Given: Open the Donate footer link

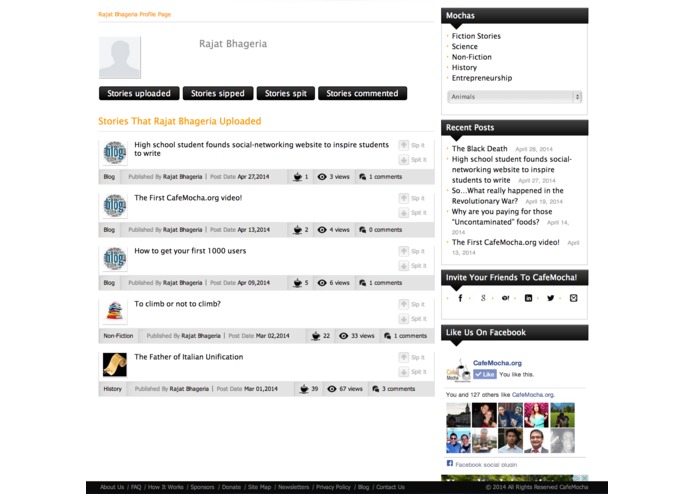Looking at the screenshot, I should [x=231, y=487].
